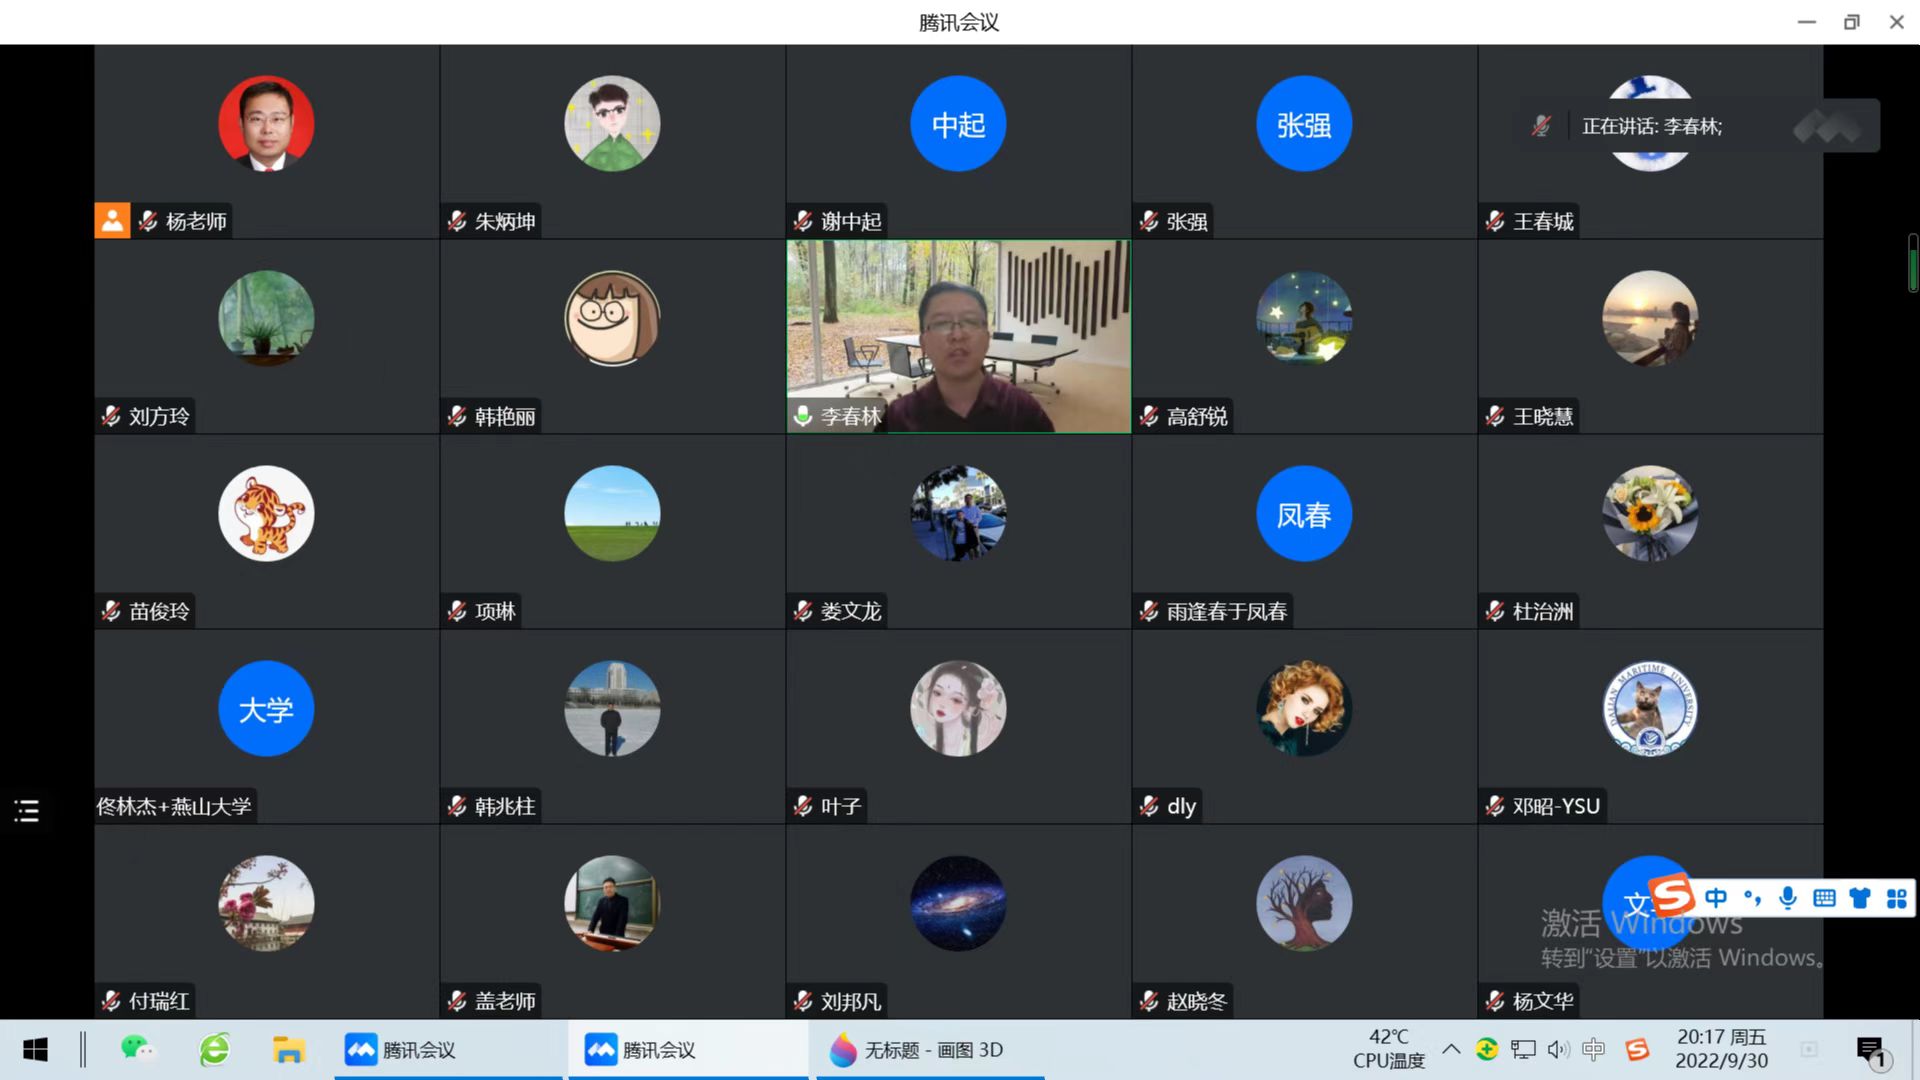Open the Sogou skin shirt icon

click(1860, 898)
